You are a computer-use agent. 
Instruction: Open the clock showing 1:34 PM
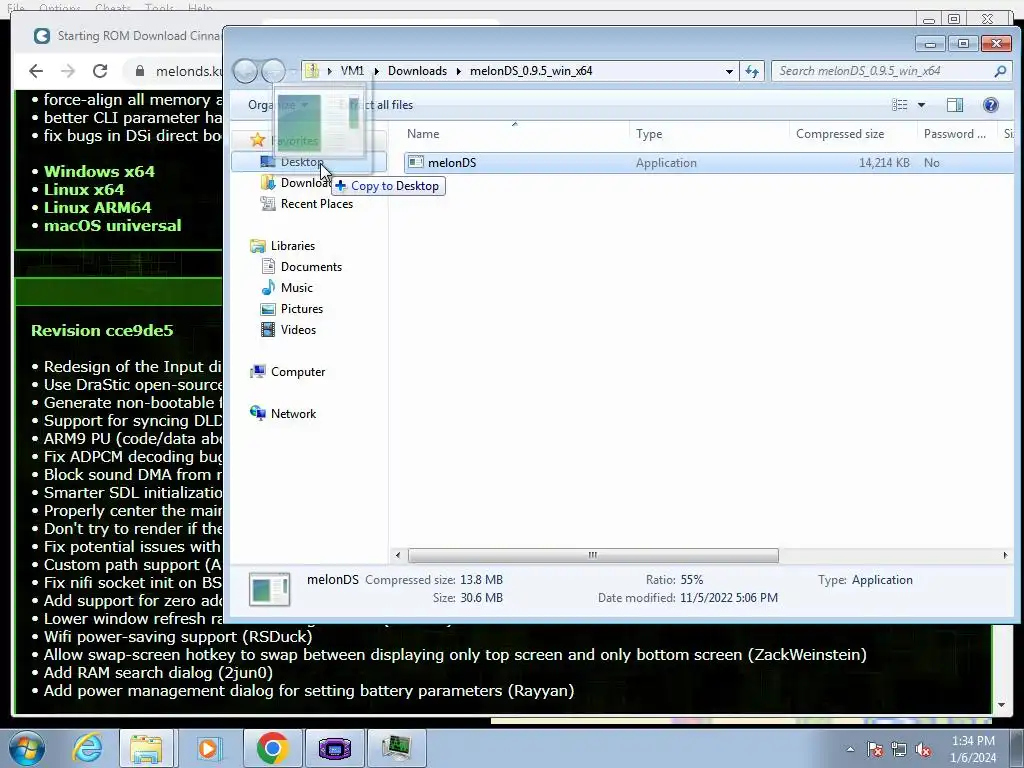click(x=973, y=749)
